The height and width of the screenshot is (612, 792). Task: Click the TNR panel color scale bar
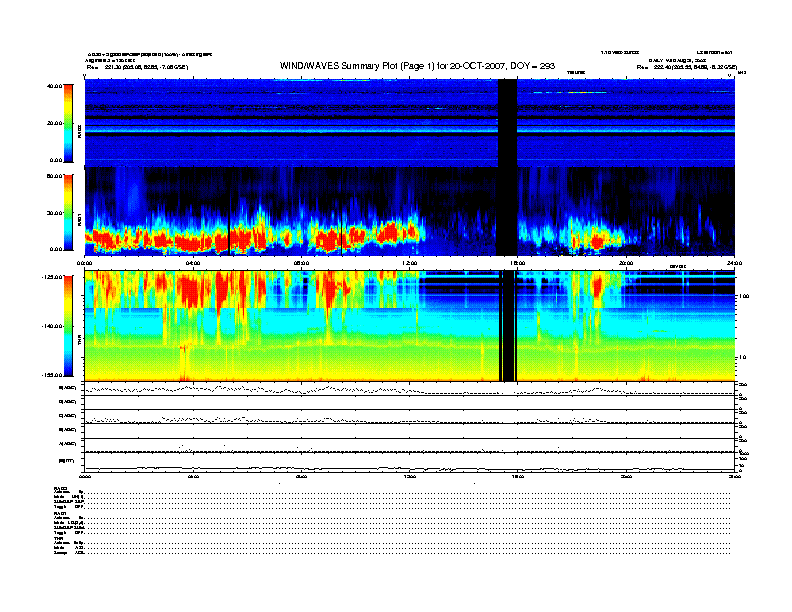point(68,326)
